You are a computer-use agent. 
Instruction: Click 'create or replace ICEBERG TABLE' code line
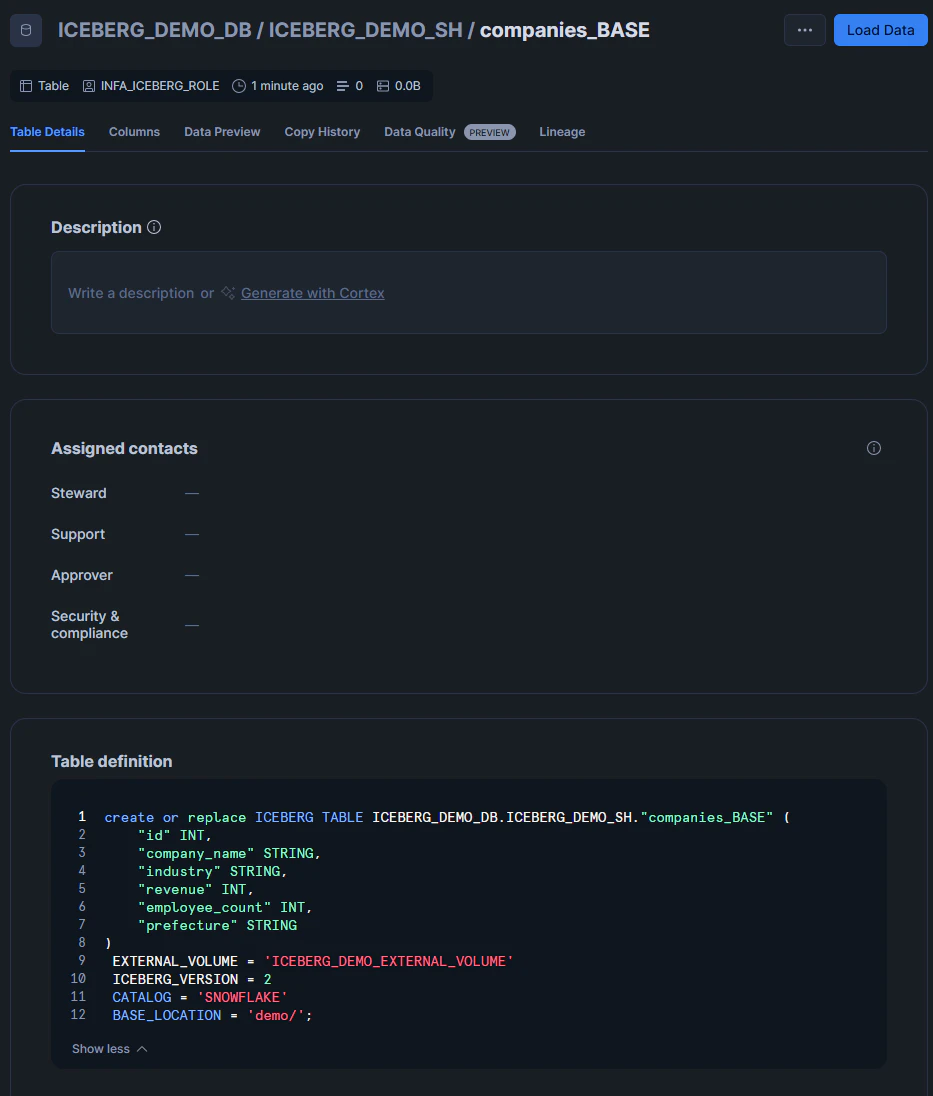coord(447,817)
